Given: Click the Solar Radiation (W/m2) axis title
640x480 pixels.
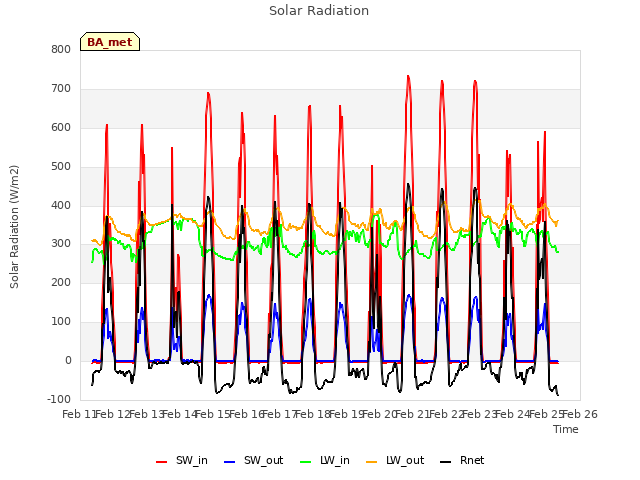Looking at the screenshot, I should (x=14, y=227).
